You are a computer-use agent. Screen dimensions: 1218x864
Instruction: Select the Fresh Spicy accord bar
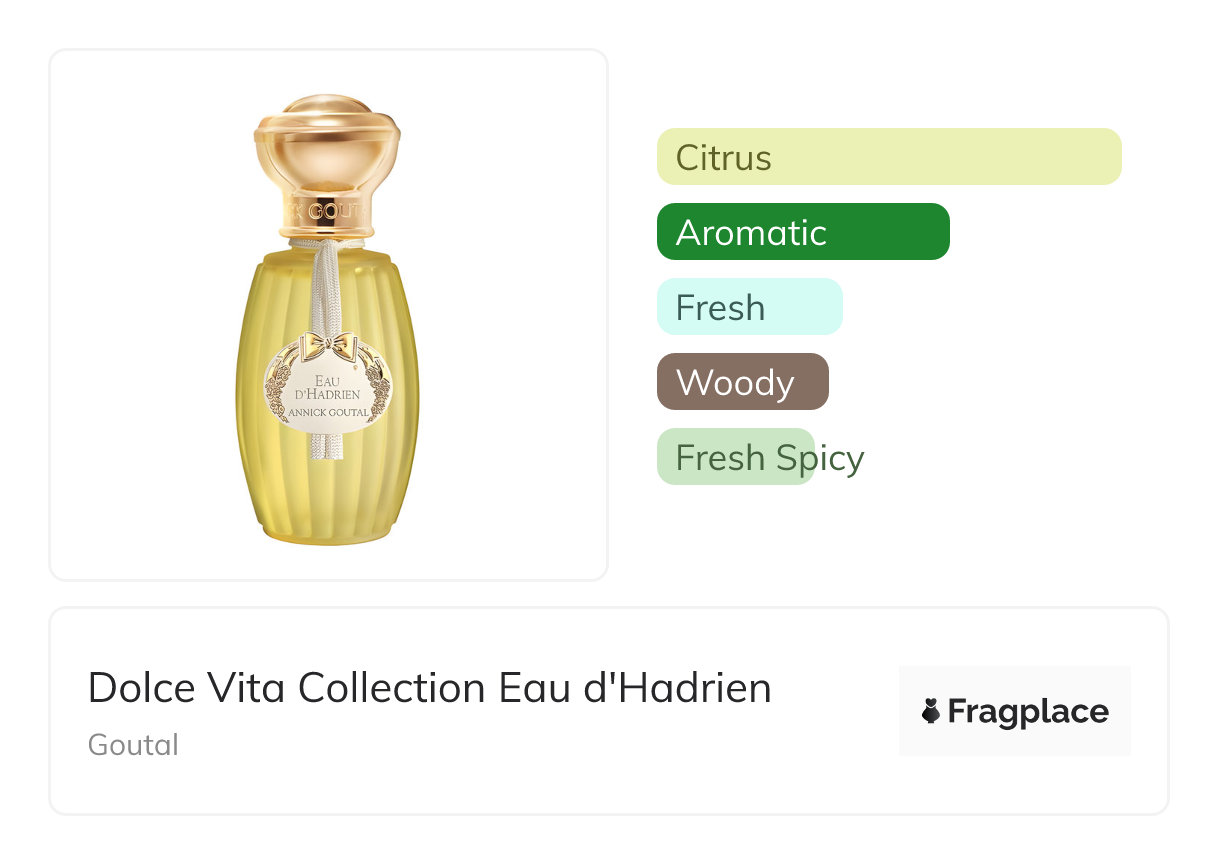pos(735,457)
